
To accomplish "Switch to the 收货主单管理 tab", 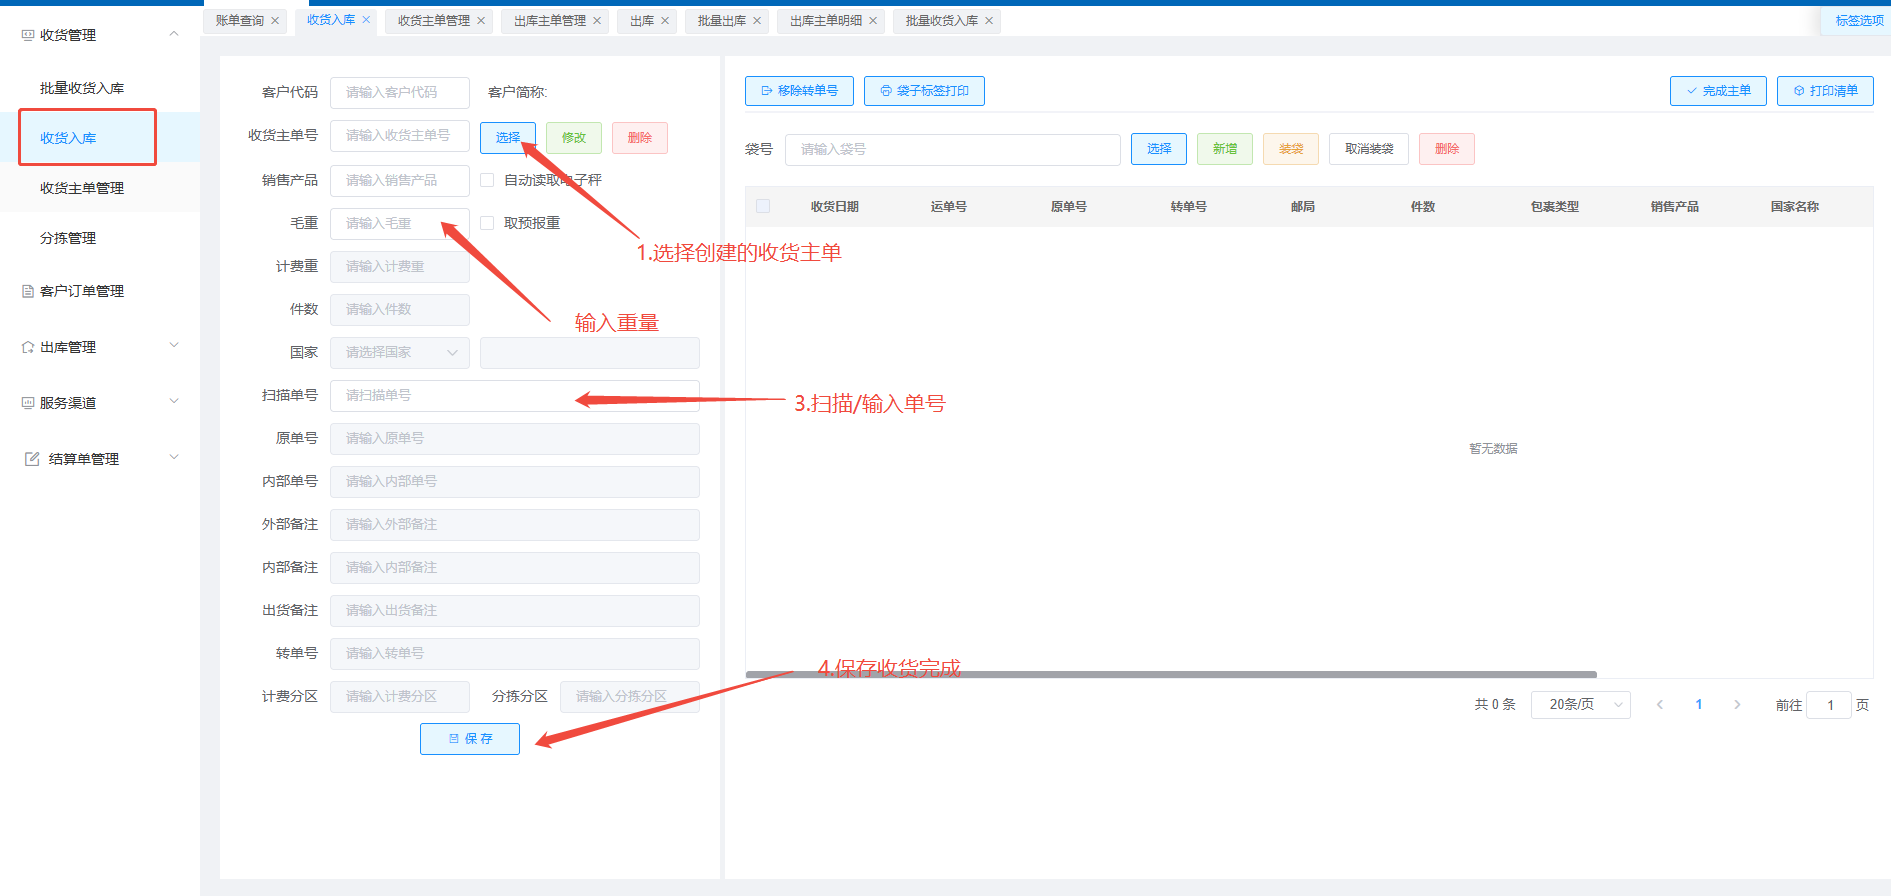I will point(433,21).
